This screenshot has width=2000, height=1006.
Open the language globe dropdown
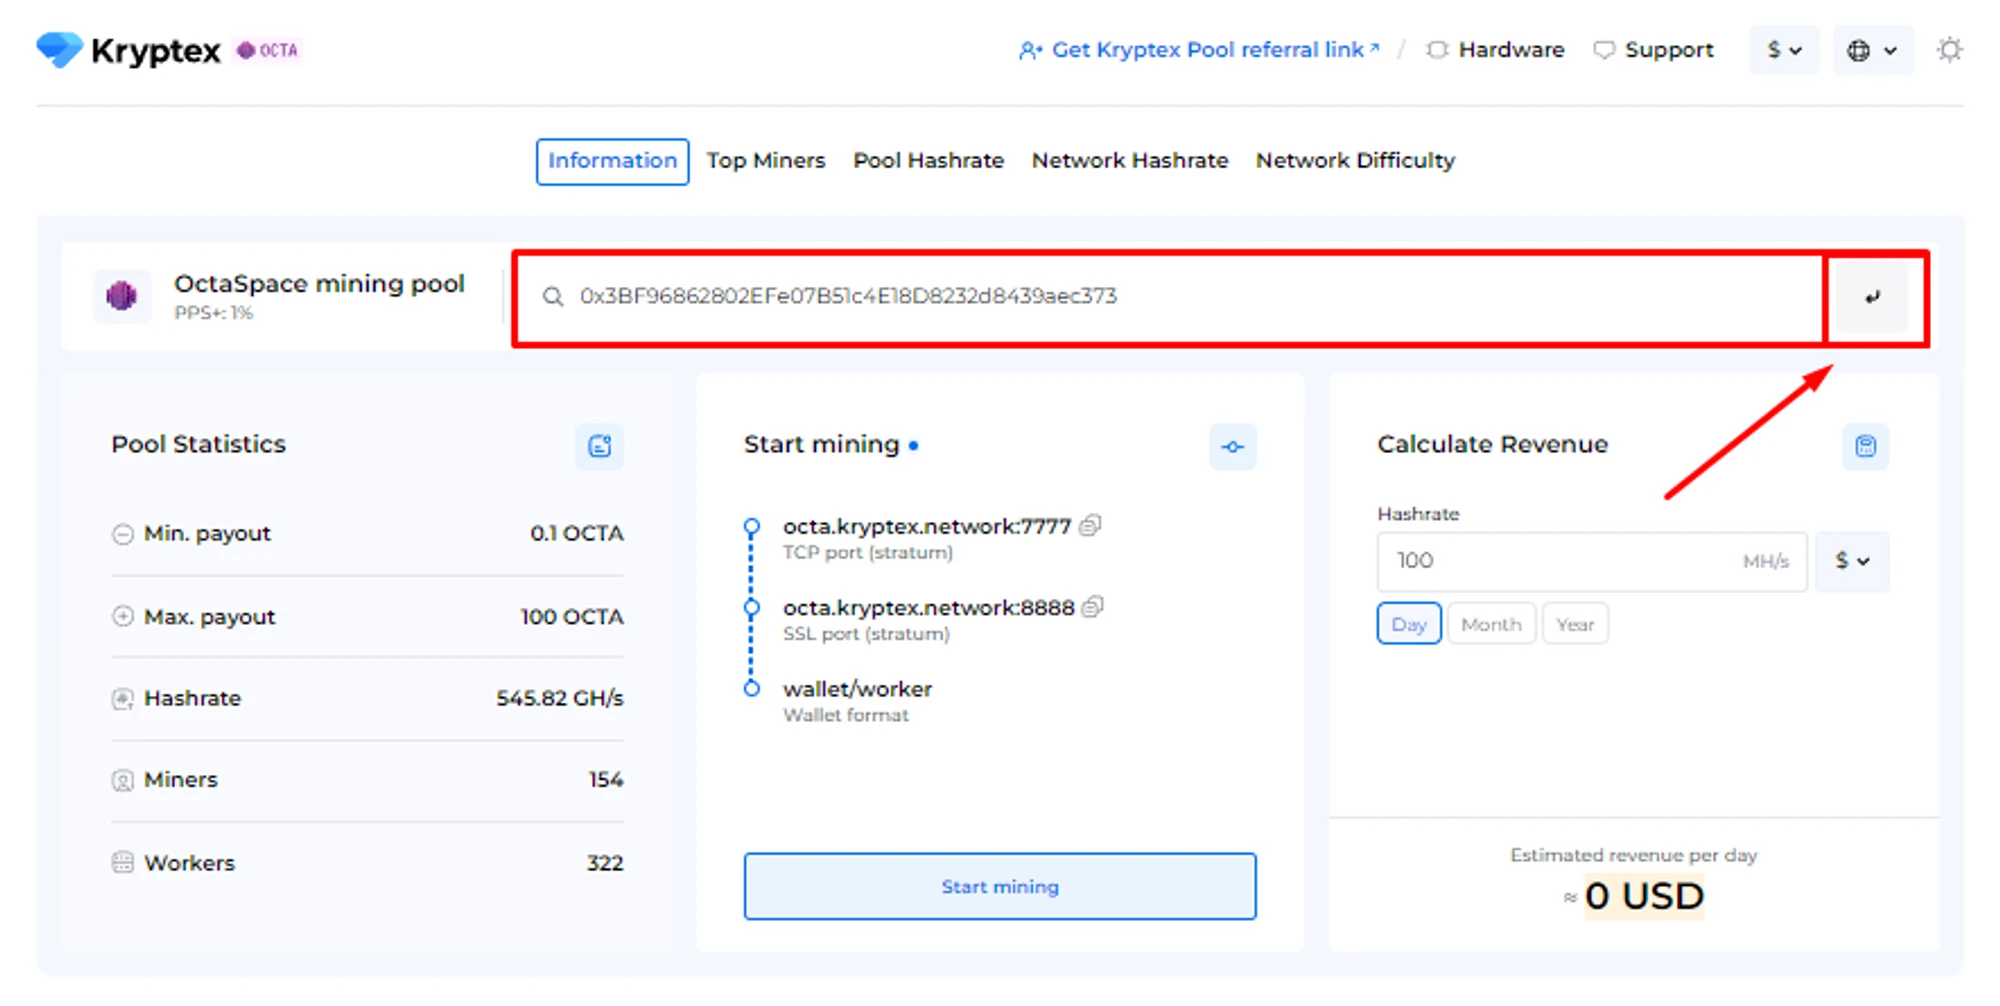(1871, 50)
